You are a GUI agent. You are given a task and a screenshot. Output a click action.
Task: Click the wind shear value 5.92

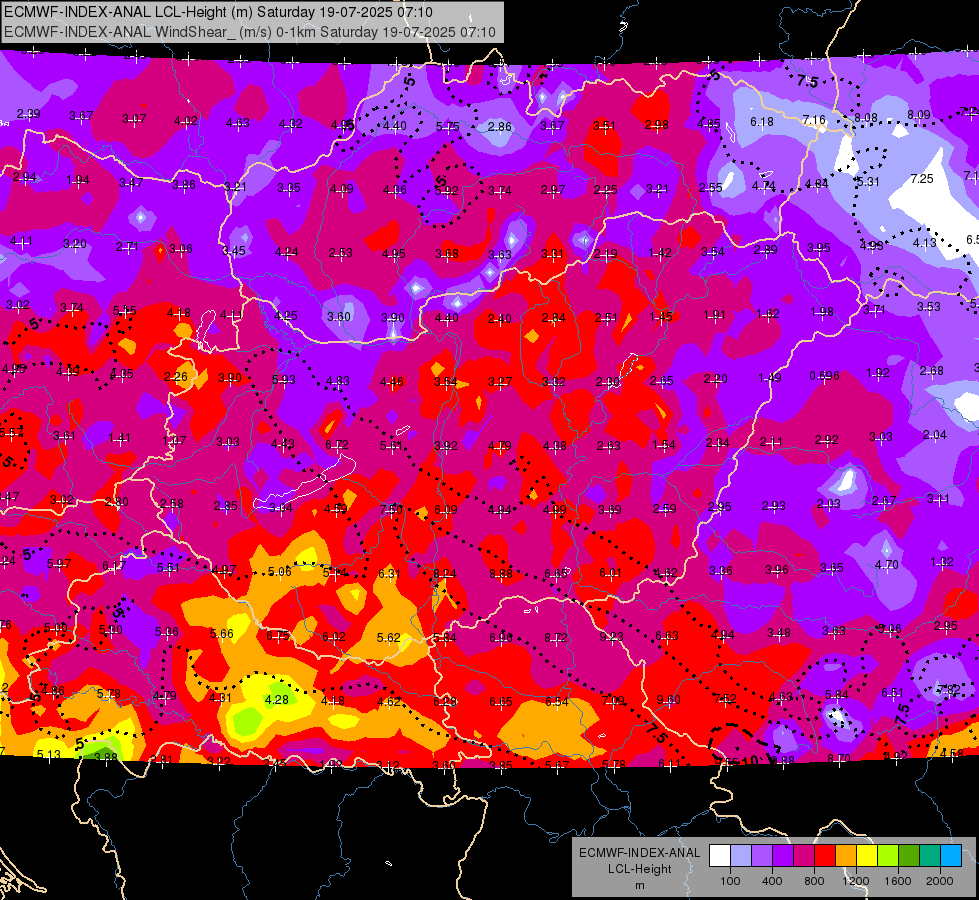coord(446,190)
